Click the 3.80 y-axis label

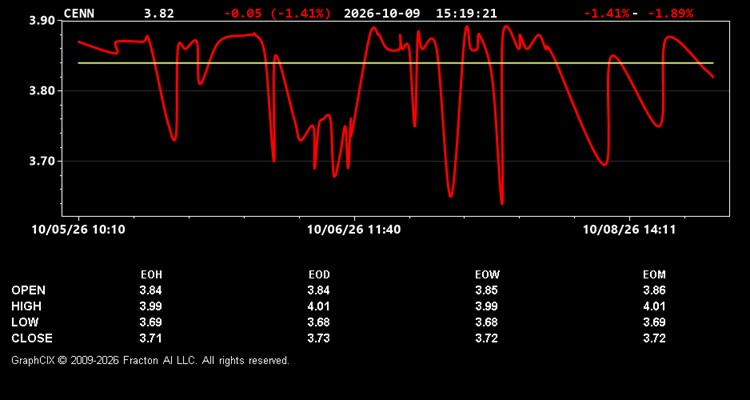pyautogui.click(x=42, y=90)
